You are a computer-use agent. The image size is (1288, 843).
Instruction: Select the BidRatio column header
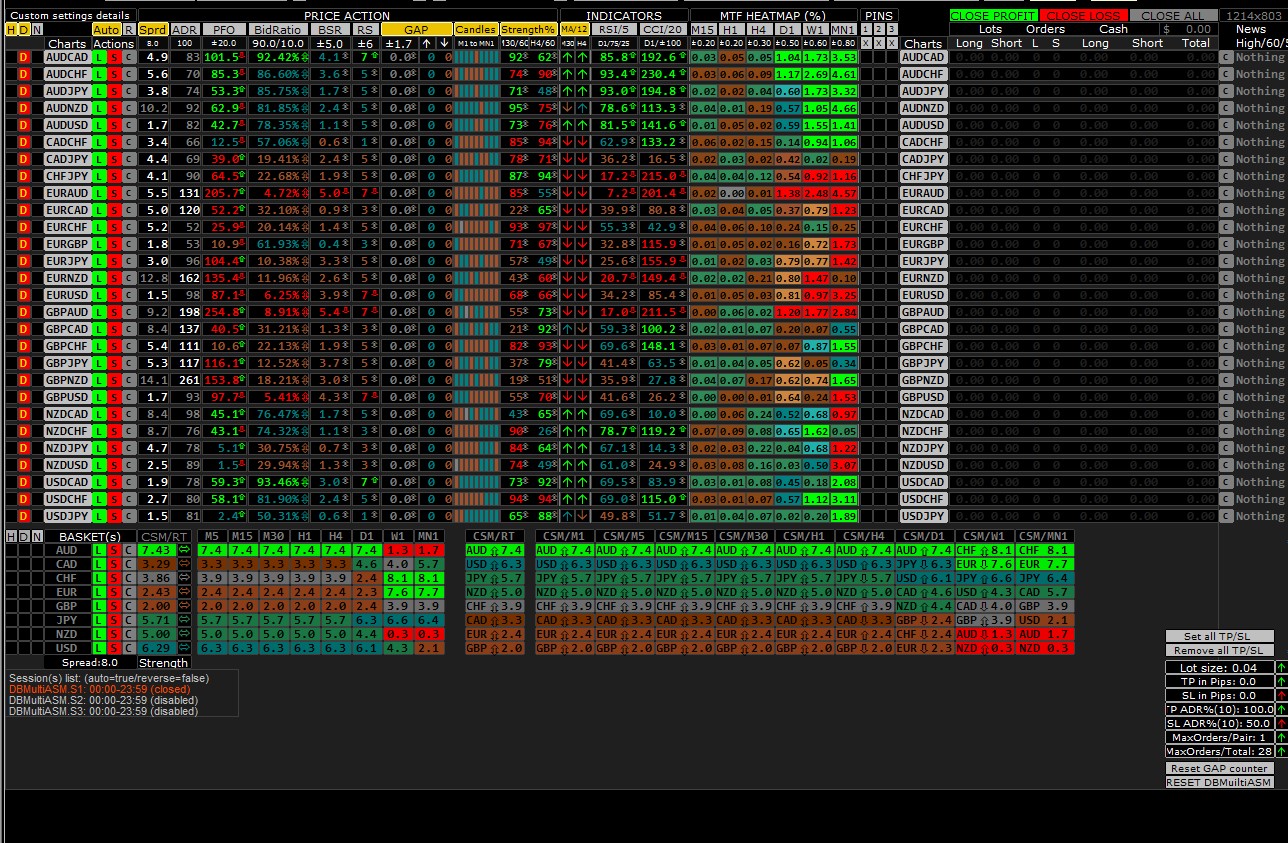[276, 29]
